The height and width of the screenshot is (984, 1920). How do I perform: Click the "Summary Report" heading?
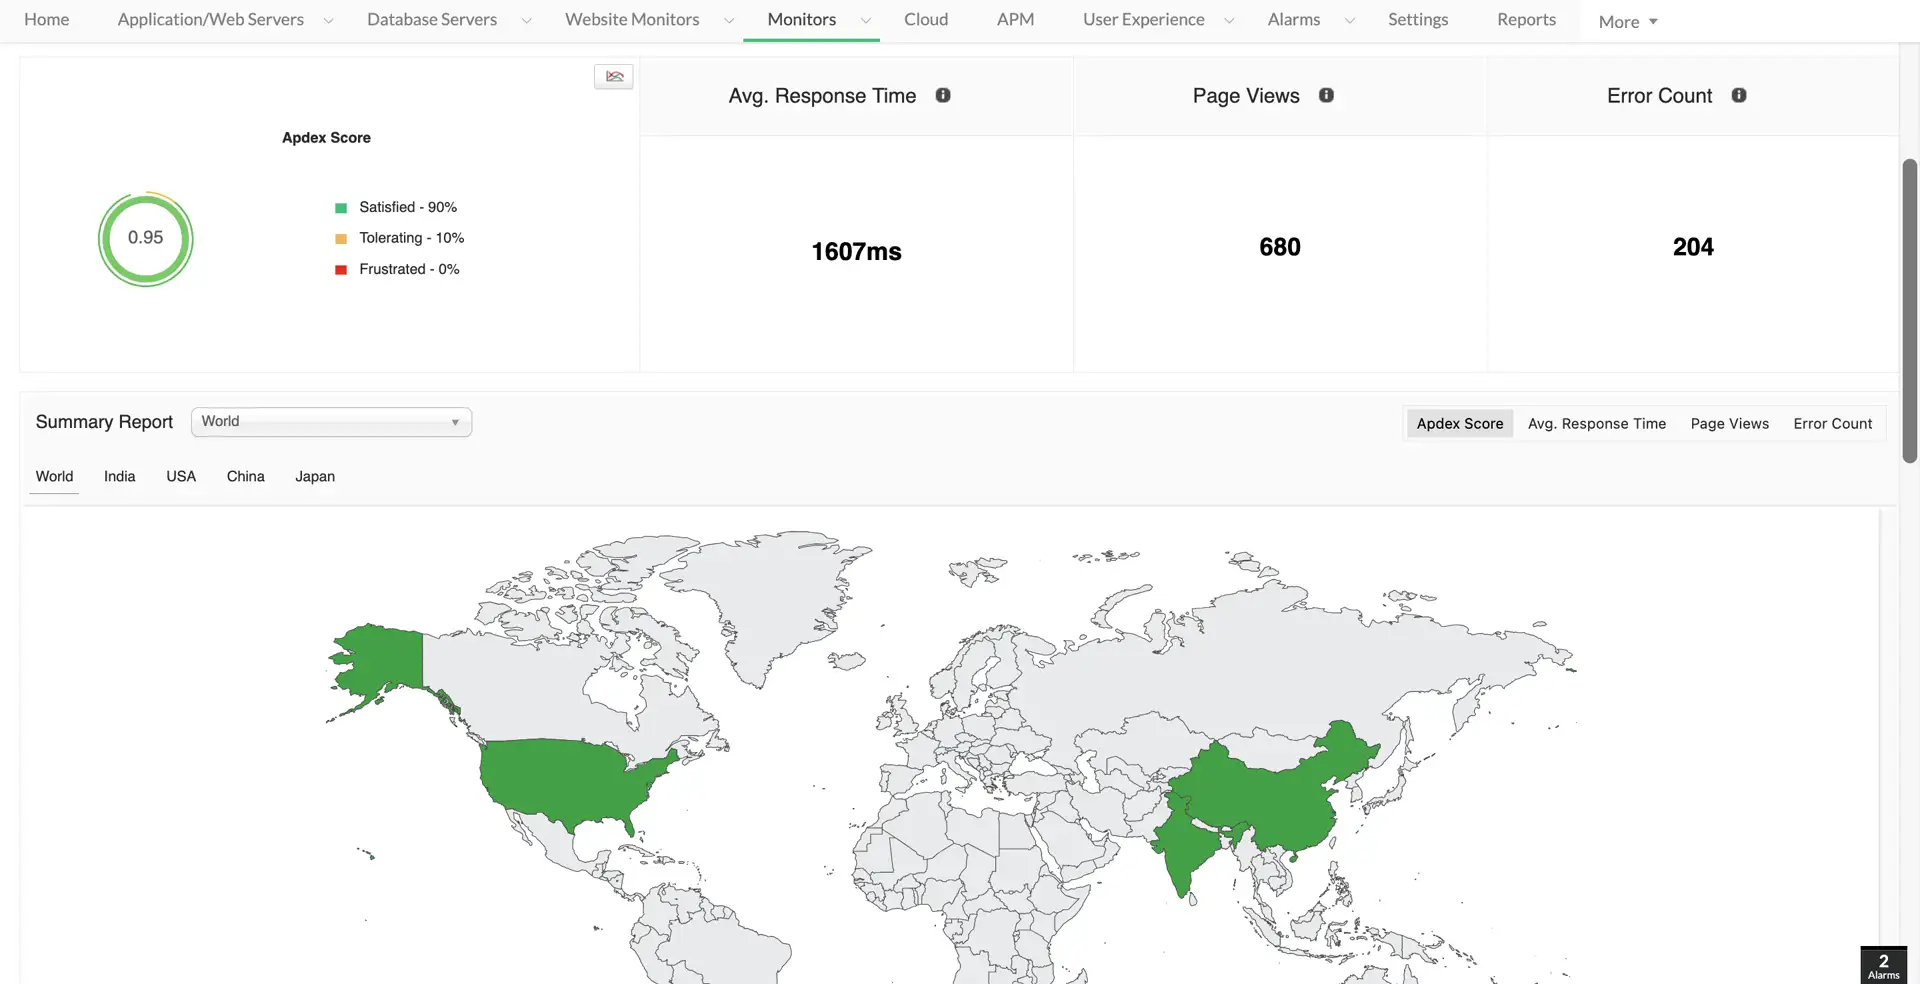click(x=104, y=422)
